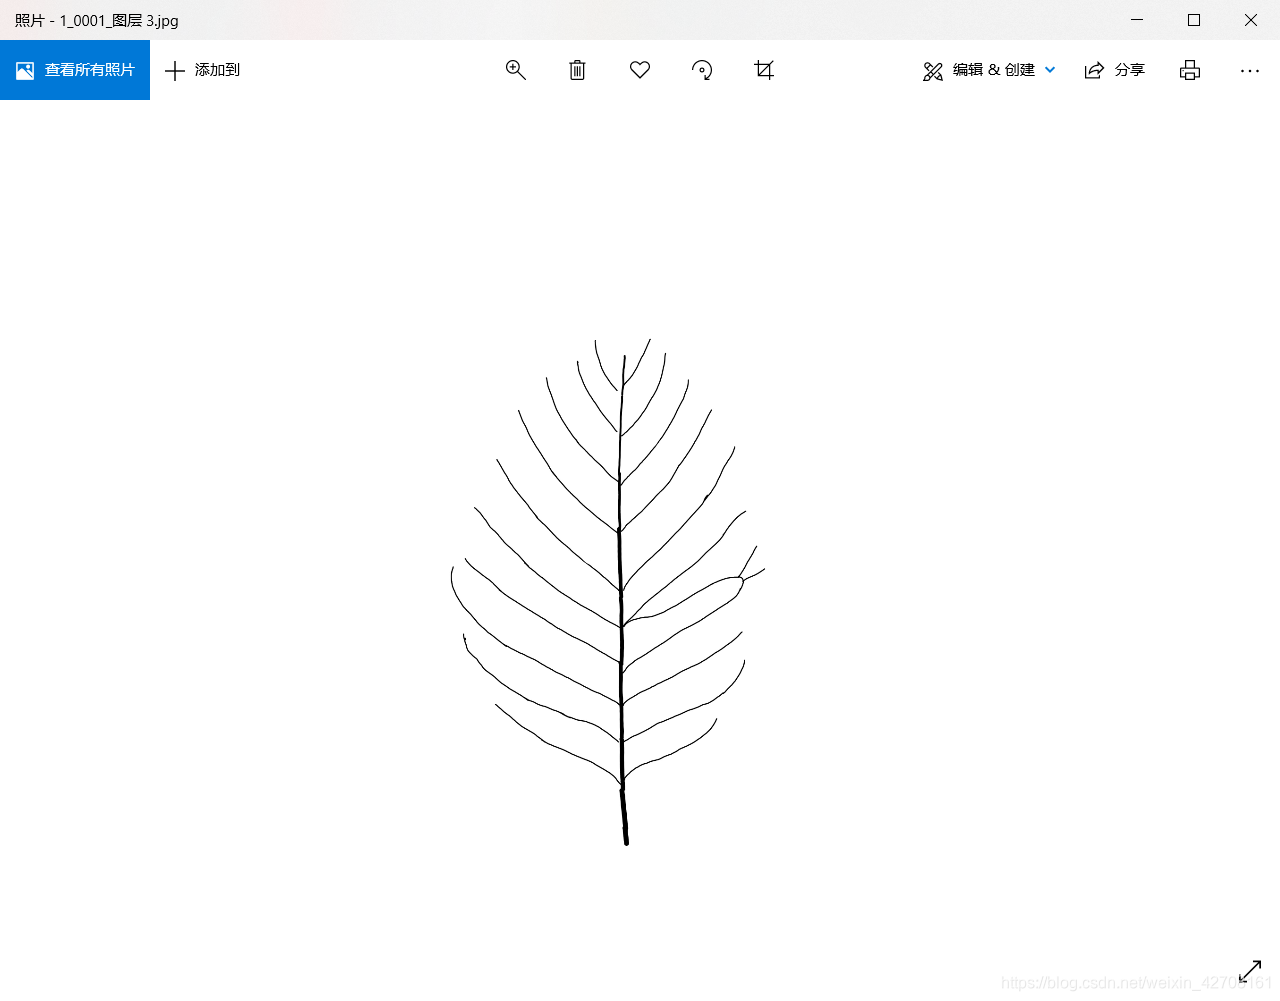Click the plus icon beside 添加到
This screenshot has width=1280, height=1001.
175,70
